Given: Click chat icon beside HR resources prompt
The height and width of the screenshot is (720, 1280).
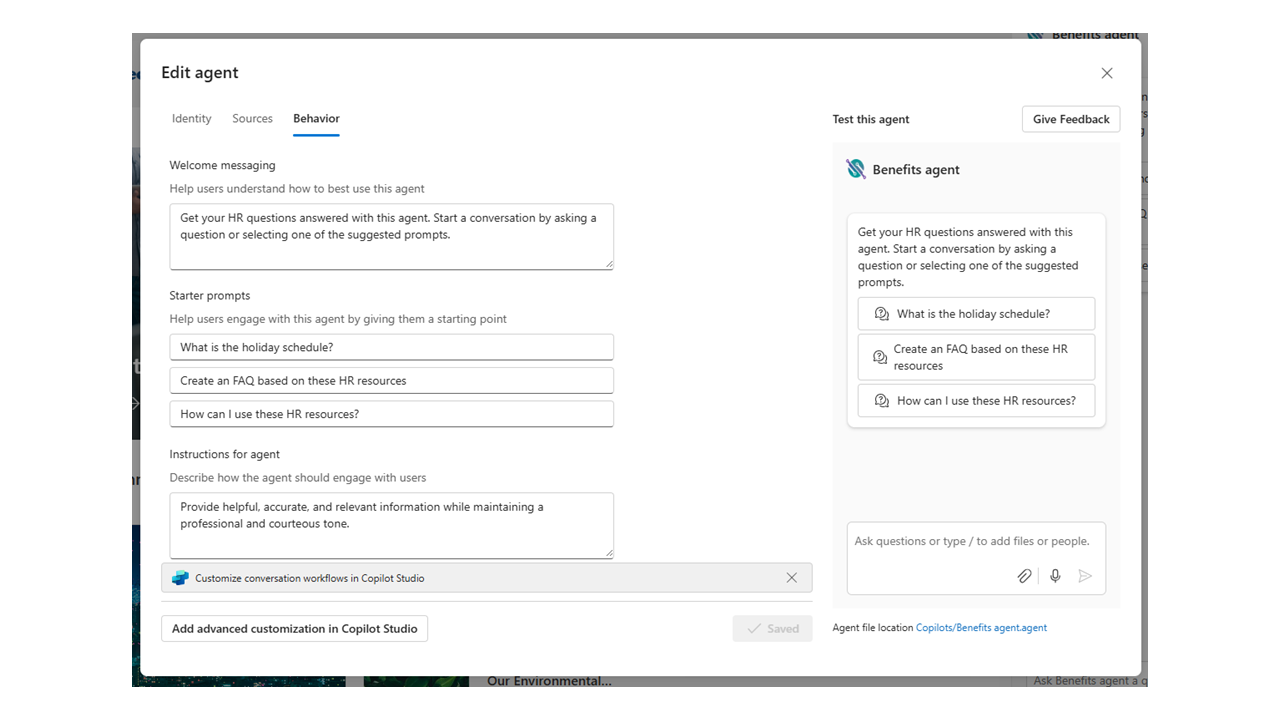Looking at the screenshot, I should click(x=882, y=401).
